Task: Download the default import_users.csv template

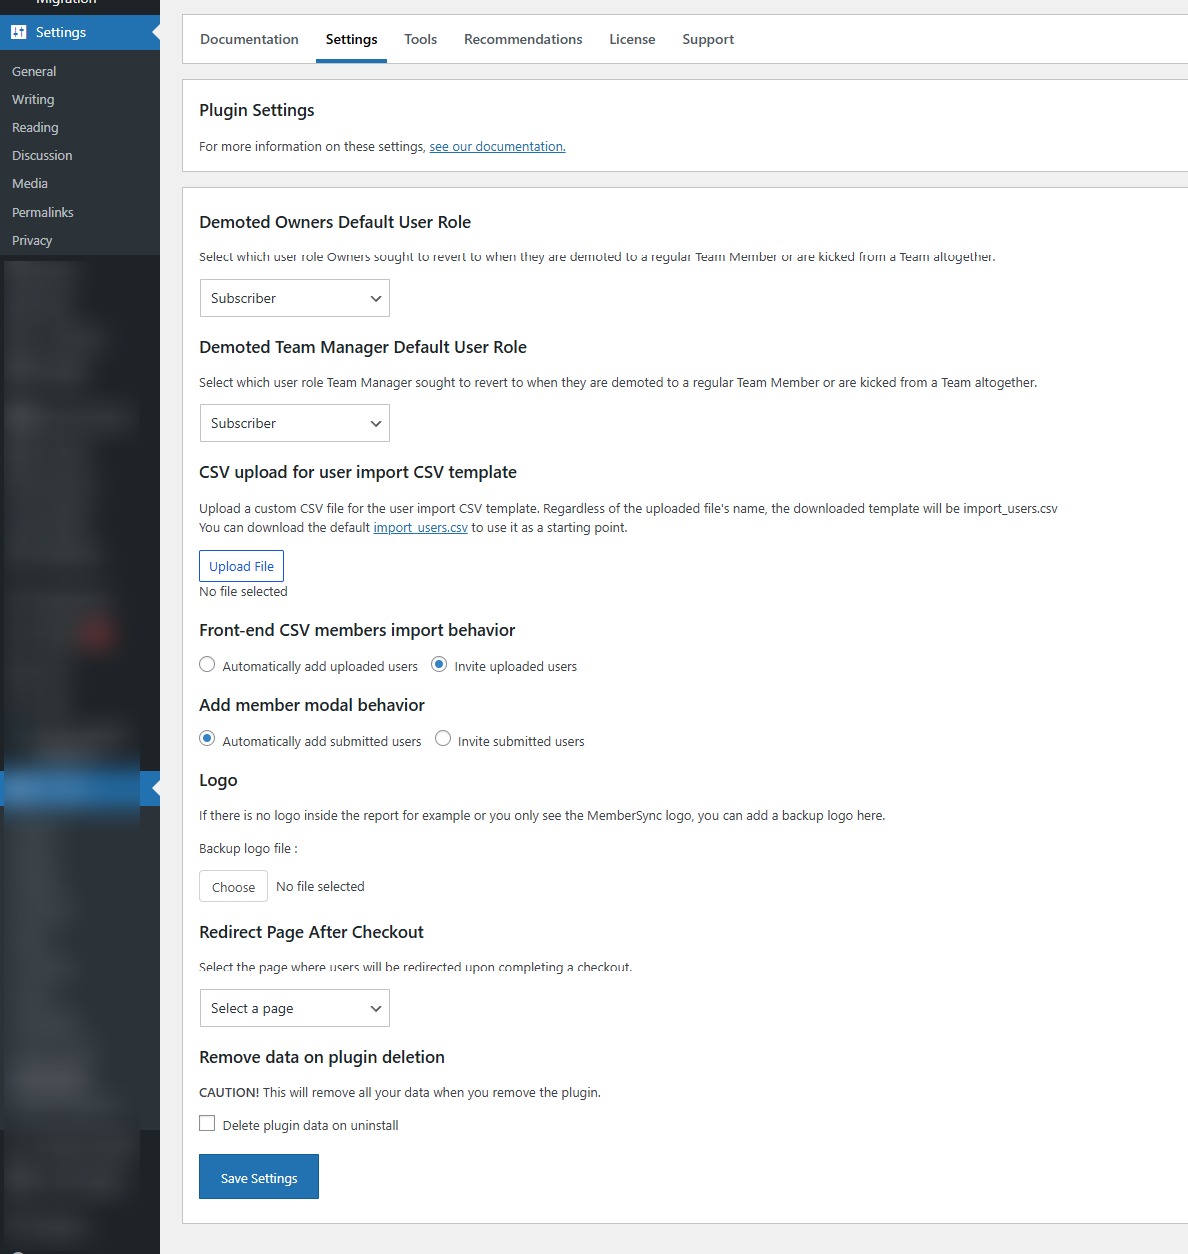Action: (420, 527)
